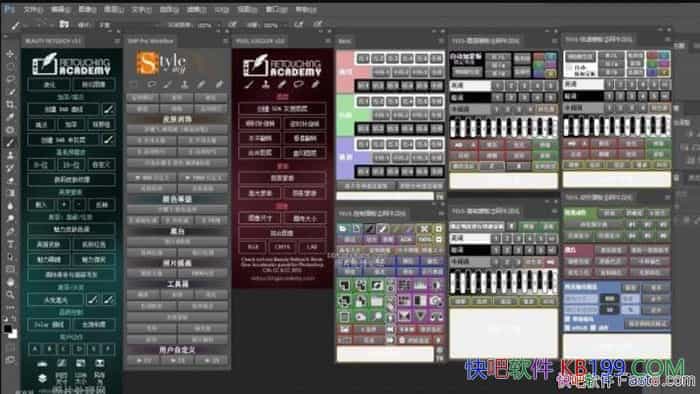This screenshot has height=394, width=700.
Task: Click the LAB button in Pixel Juggler
Action: coord(312,246)
